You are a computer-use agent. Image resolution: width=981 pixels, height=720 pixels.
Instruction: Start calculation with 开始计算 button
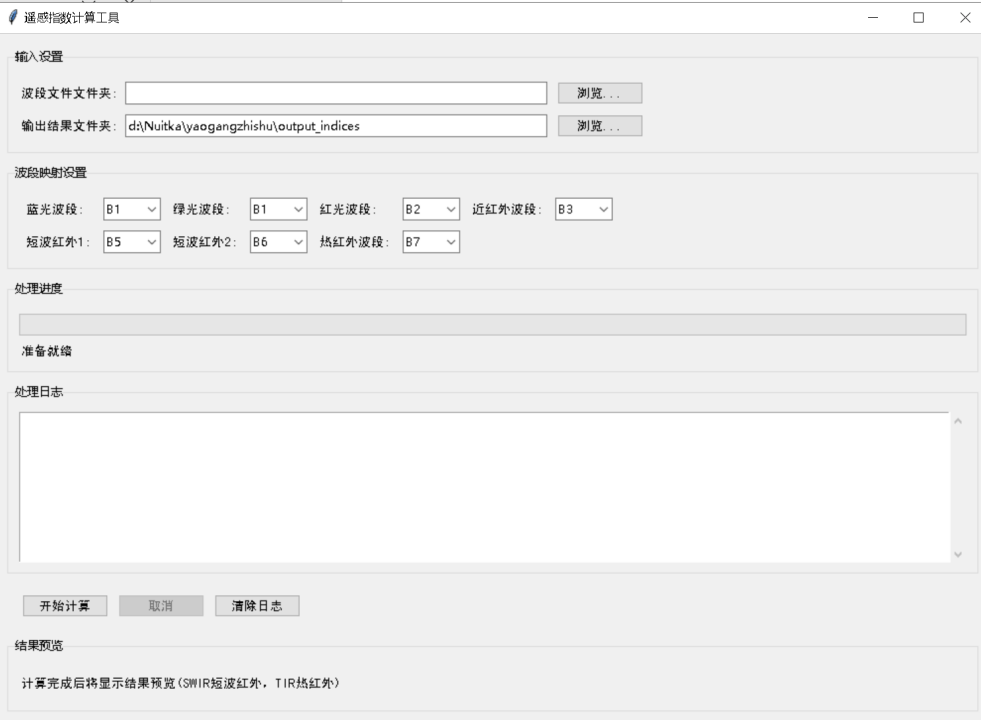65,606
